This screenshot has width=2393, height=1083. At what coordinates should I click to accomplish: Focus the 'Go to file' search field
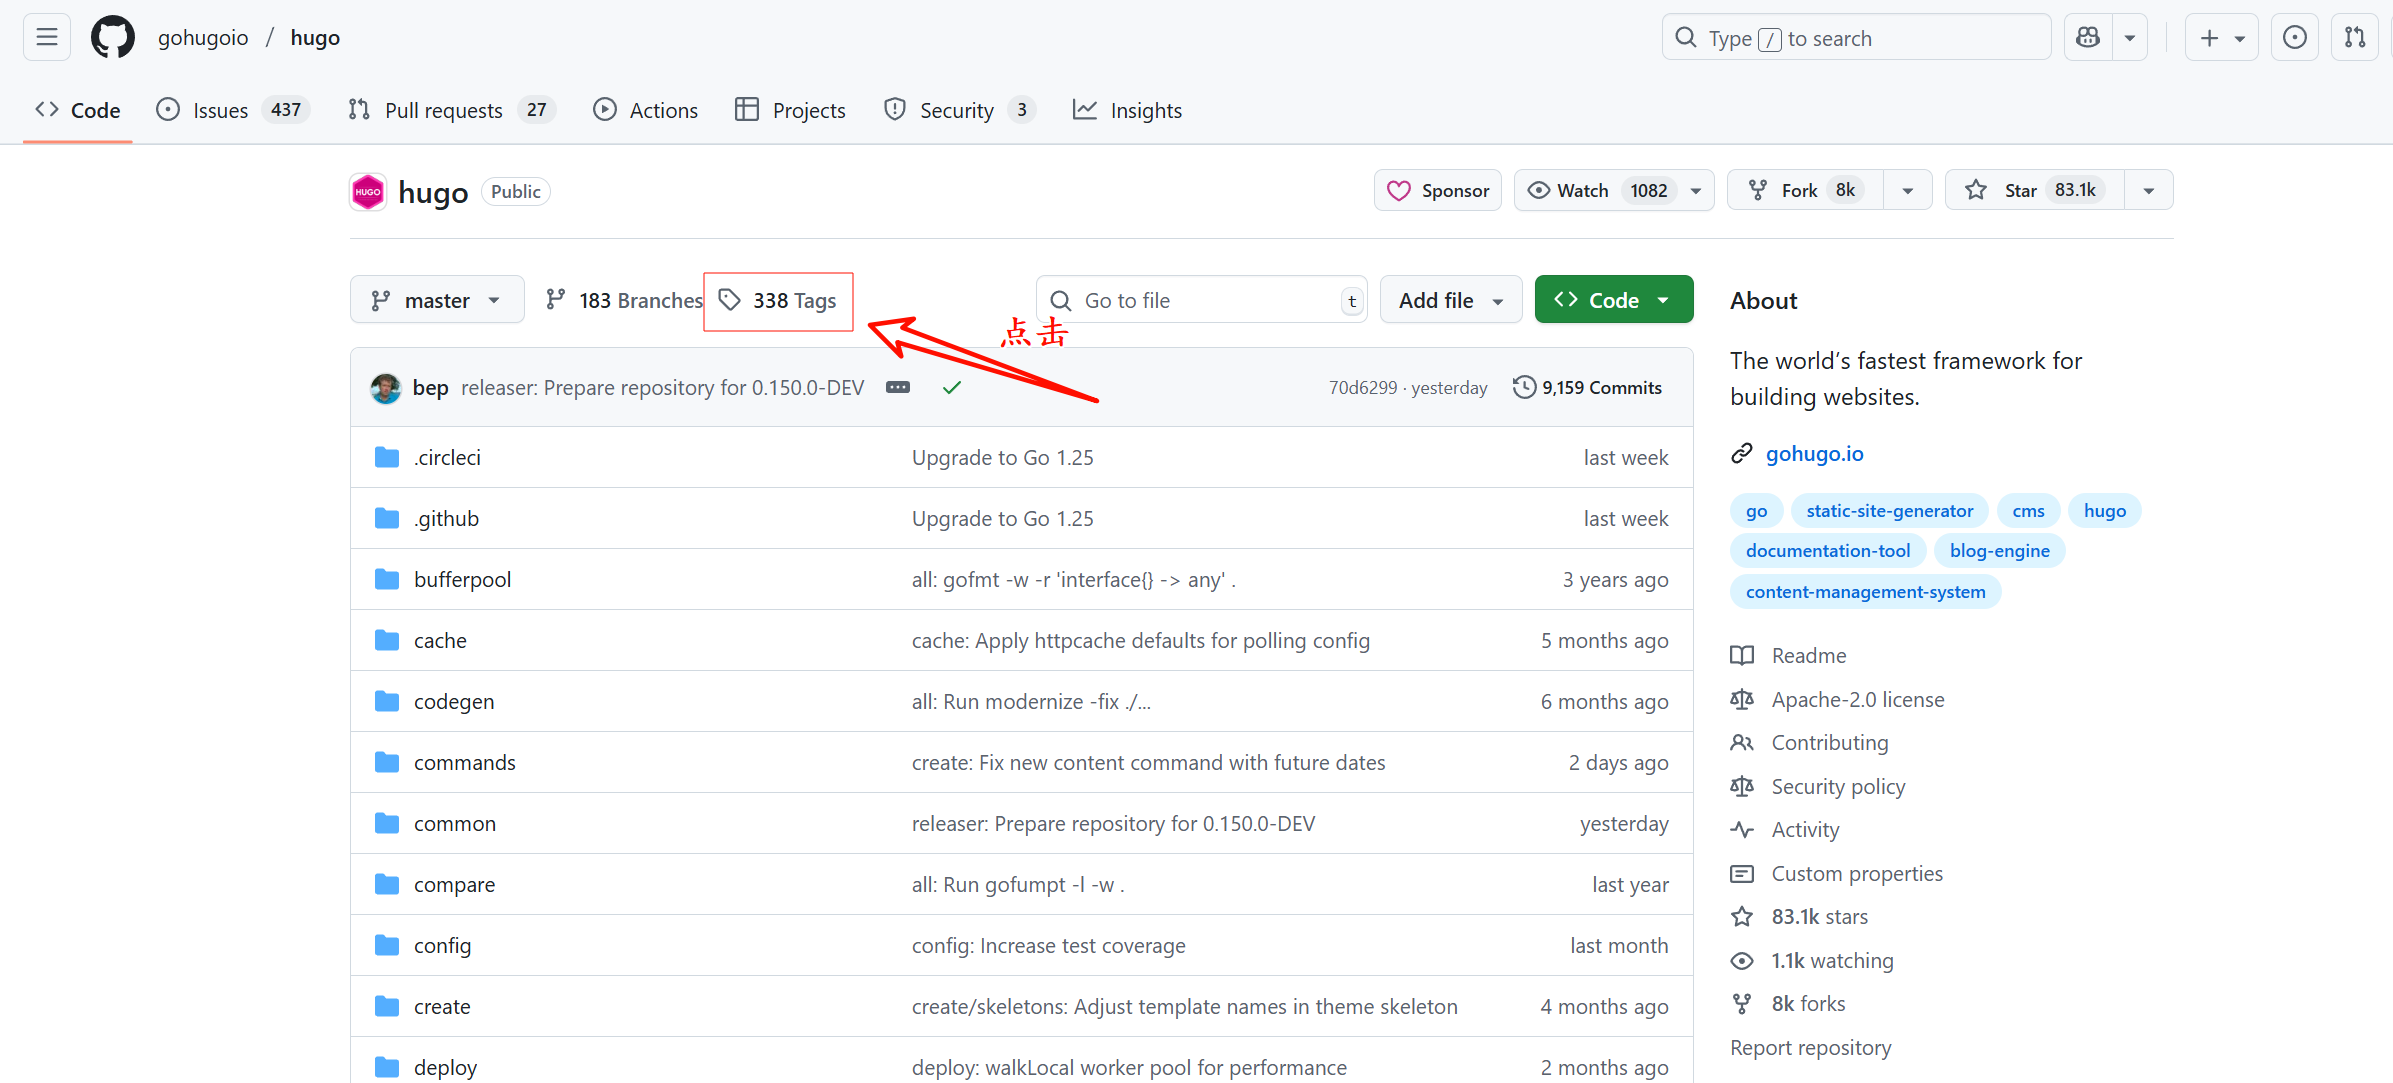pos(1202,300)
